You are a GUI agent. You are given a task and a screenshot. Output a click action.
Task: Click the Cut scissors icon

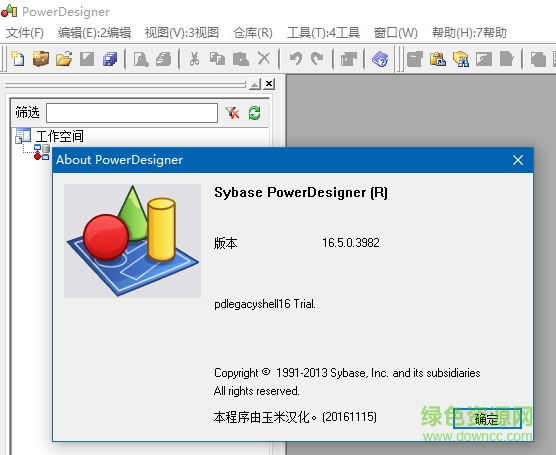pos(194,59)
